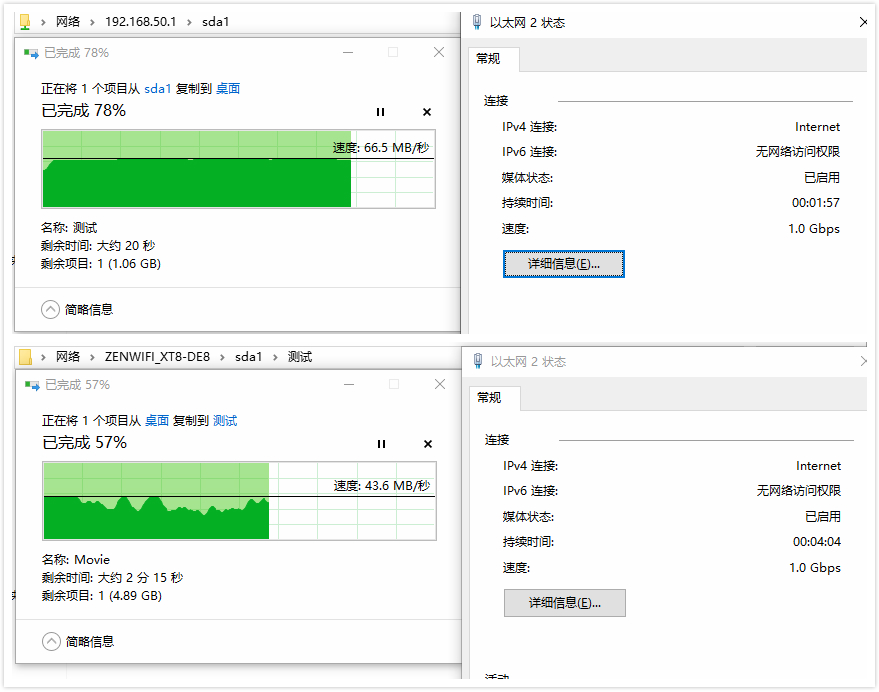The image size is (879, 692).
Task: Open 详细信息(E) in the top Ethernet dialog
Action: pos(563,263)
